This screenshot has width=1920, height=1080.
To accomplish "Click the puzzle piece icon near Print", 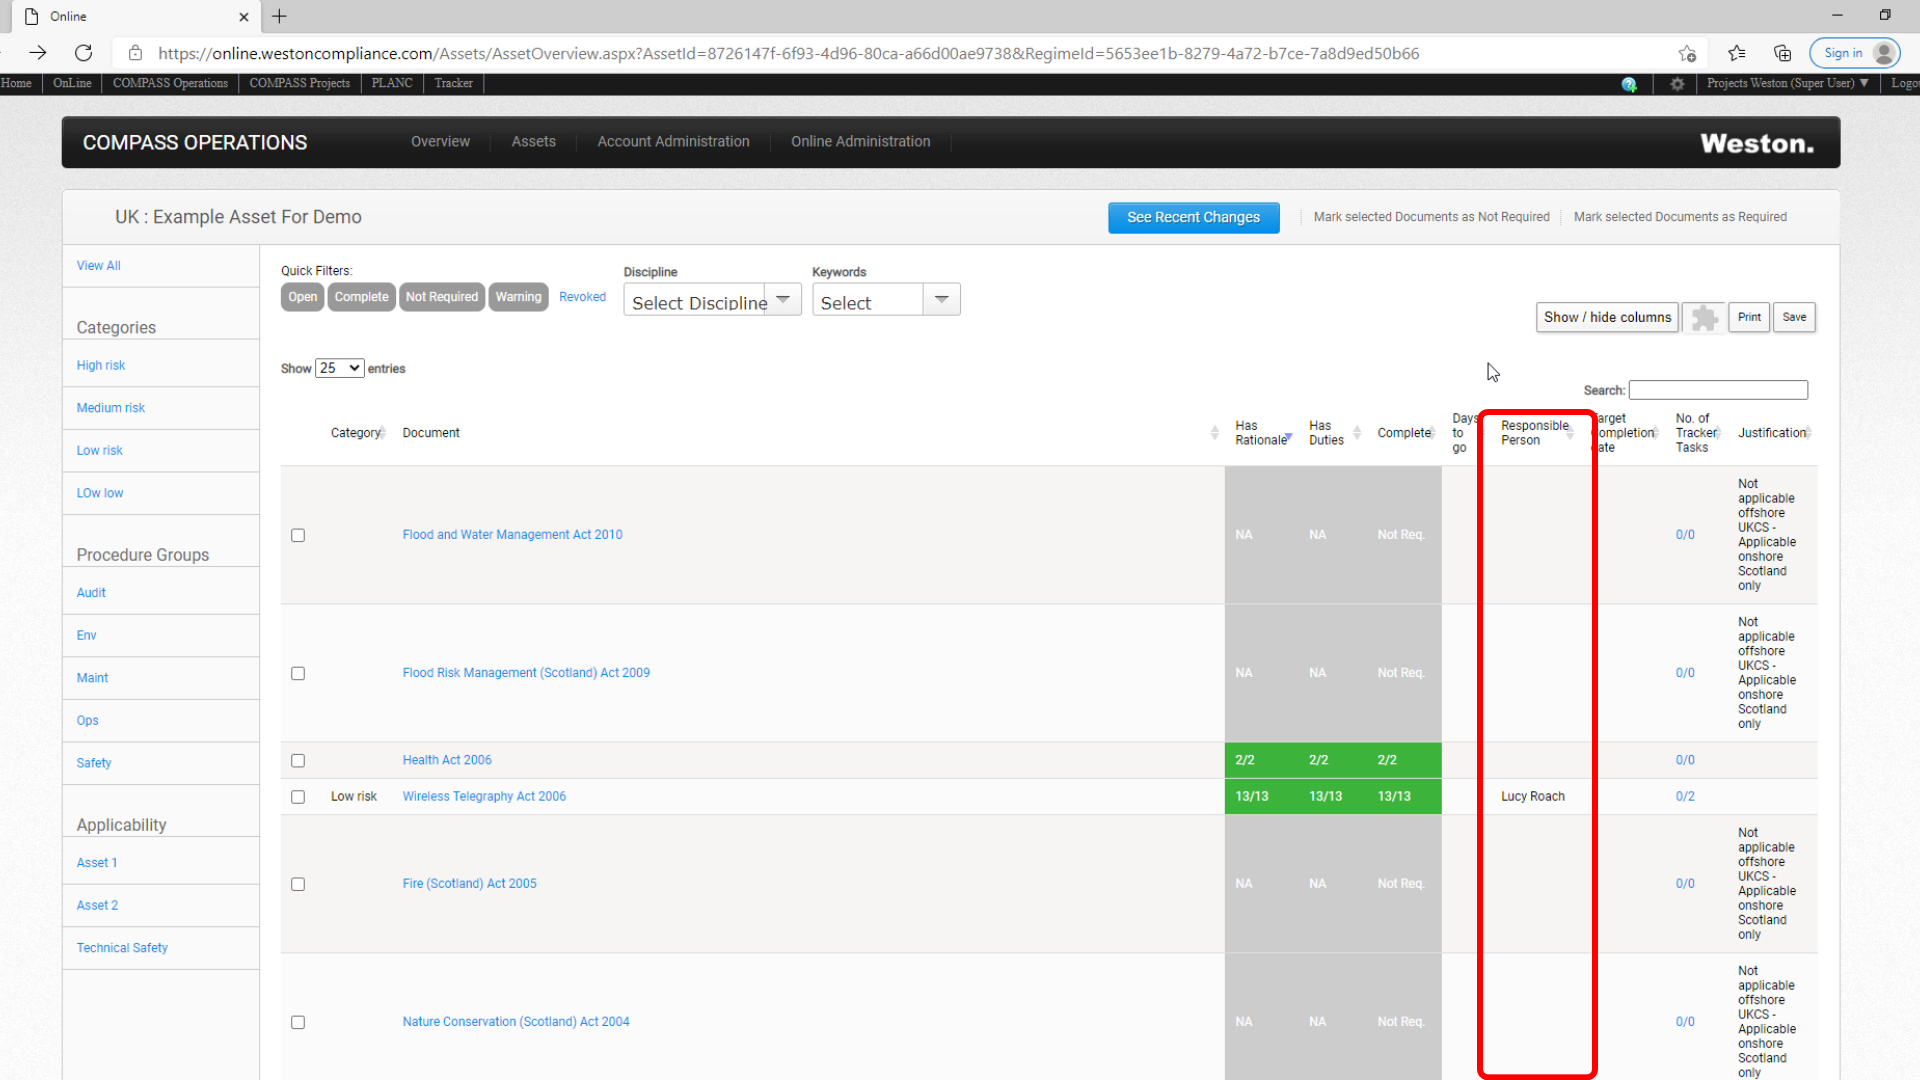I will 1704,318.
